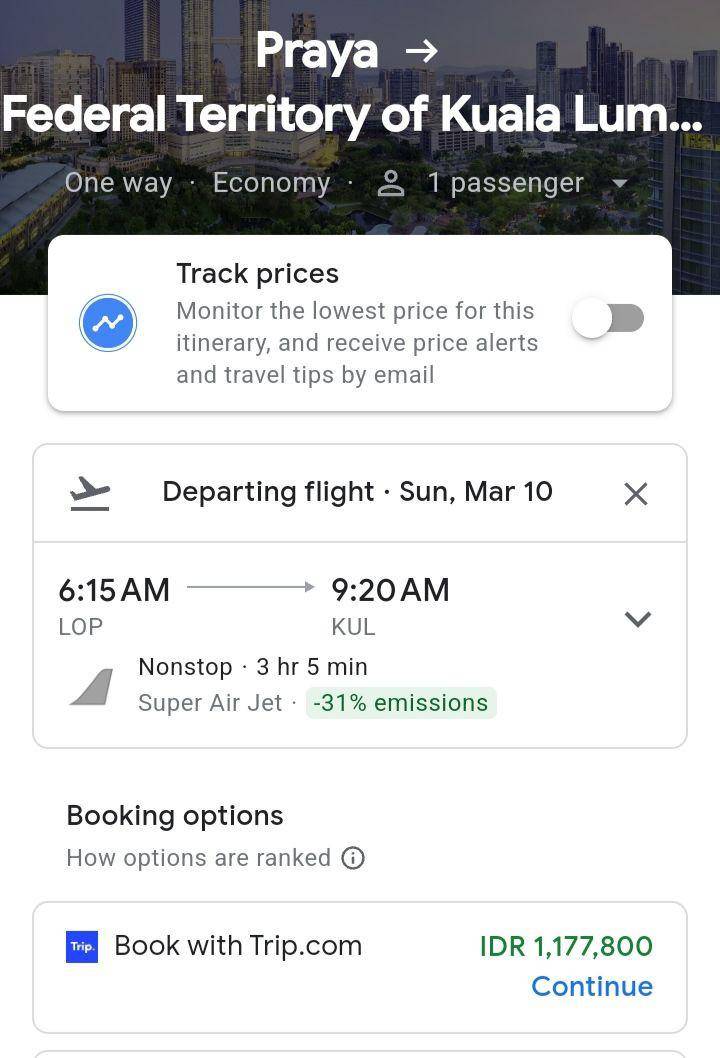Click the -31% emissions badge
This screenshot has width=720, height=1058.
(x=401, y=703)
